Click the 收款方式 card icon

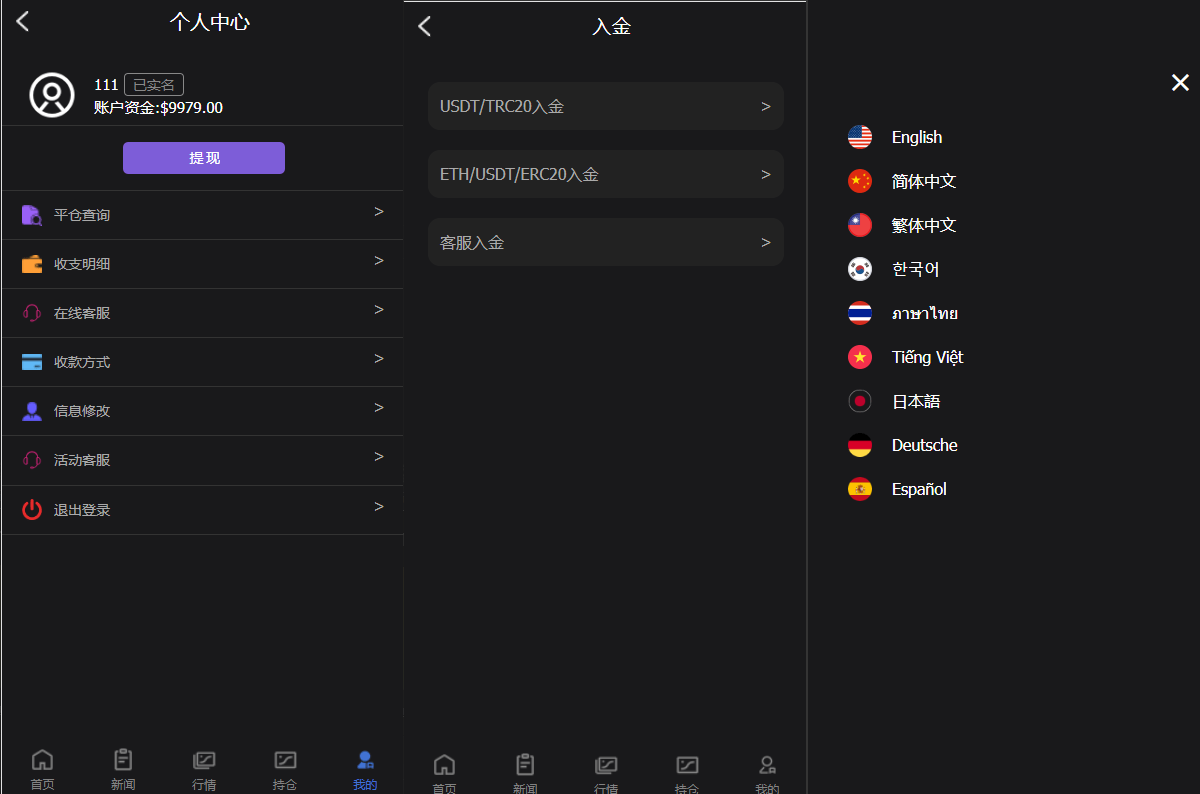pos(32,362)
